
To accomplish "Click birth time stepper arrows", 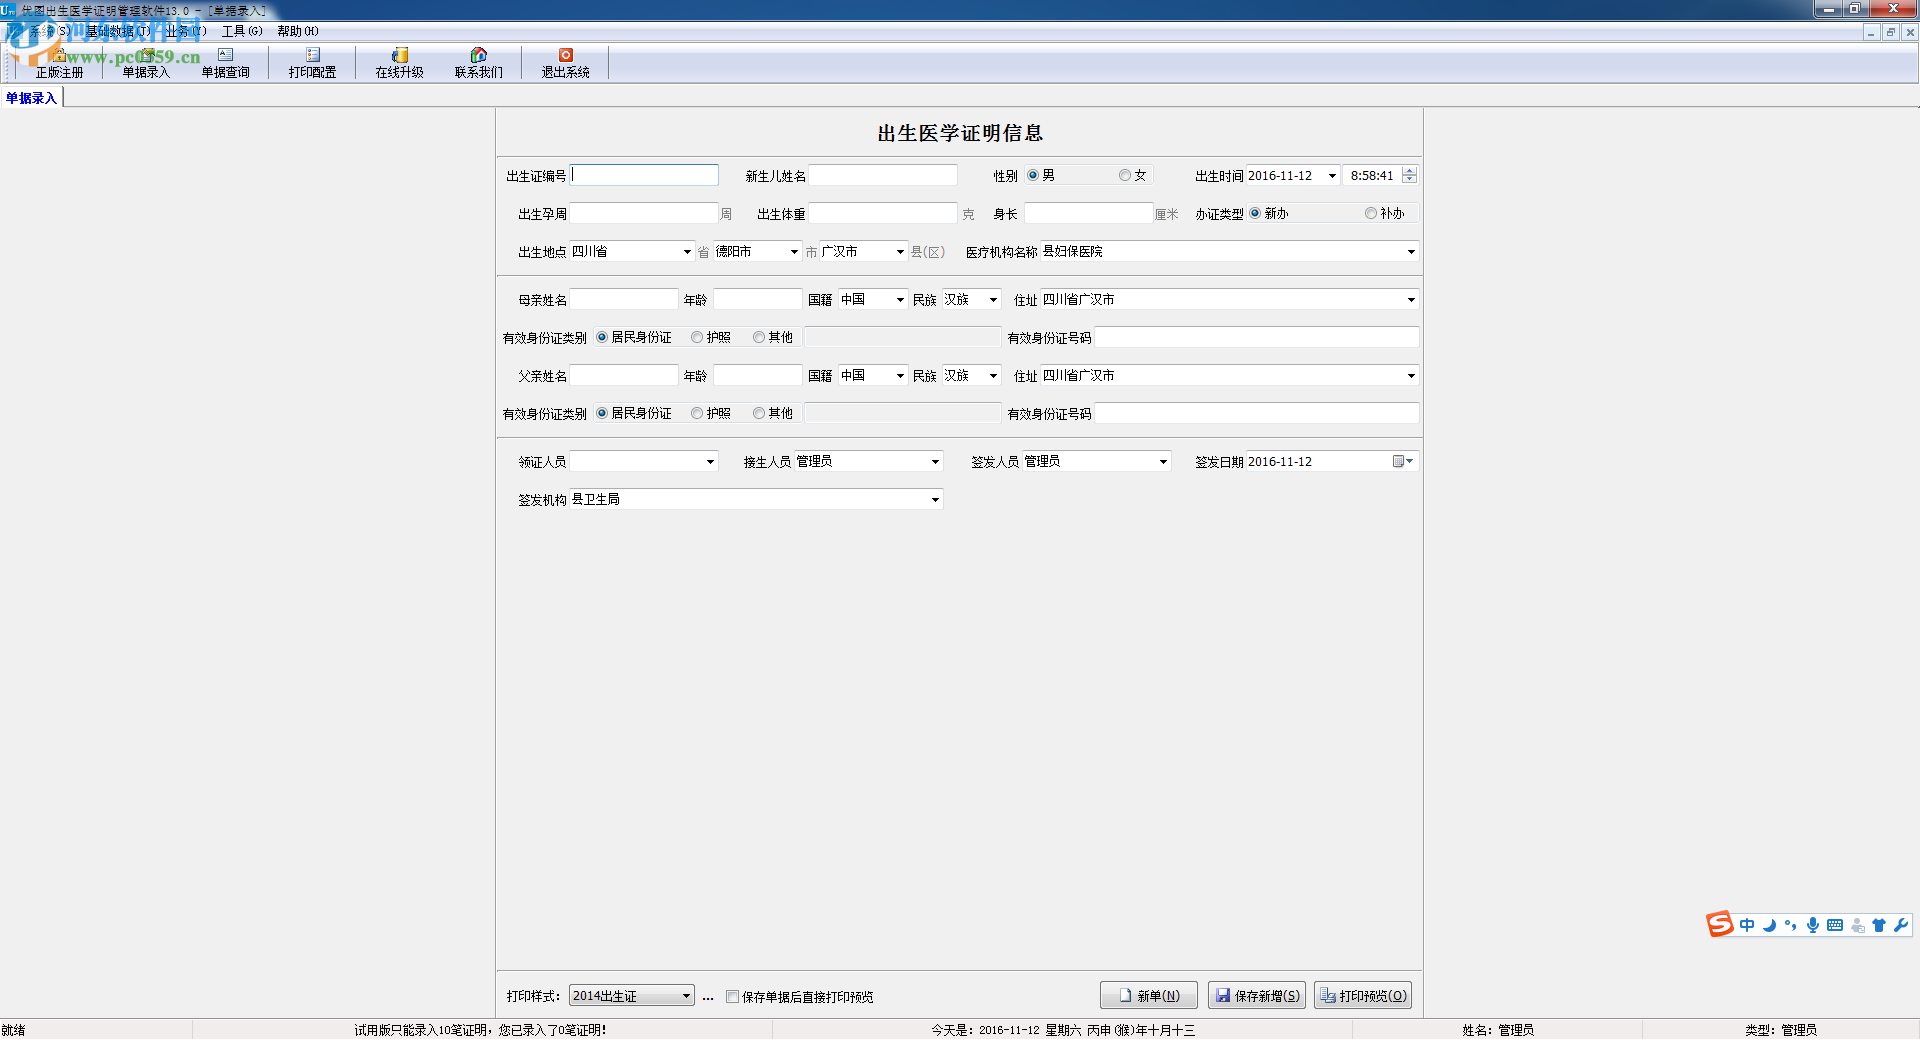I will pos(1409,175).
